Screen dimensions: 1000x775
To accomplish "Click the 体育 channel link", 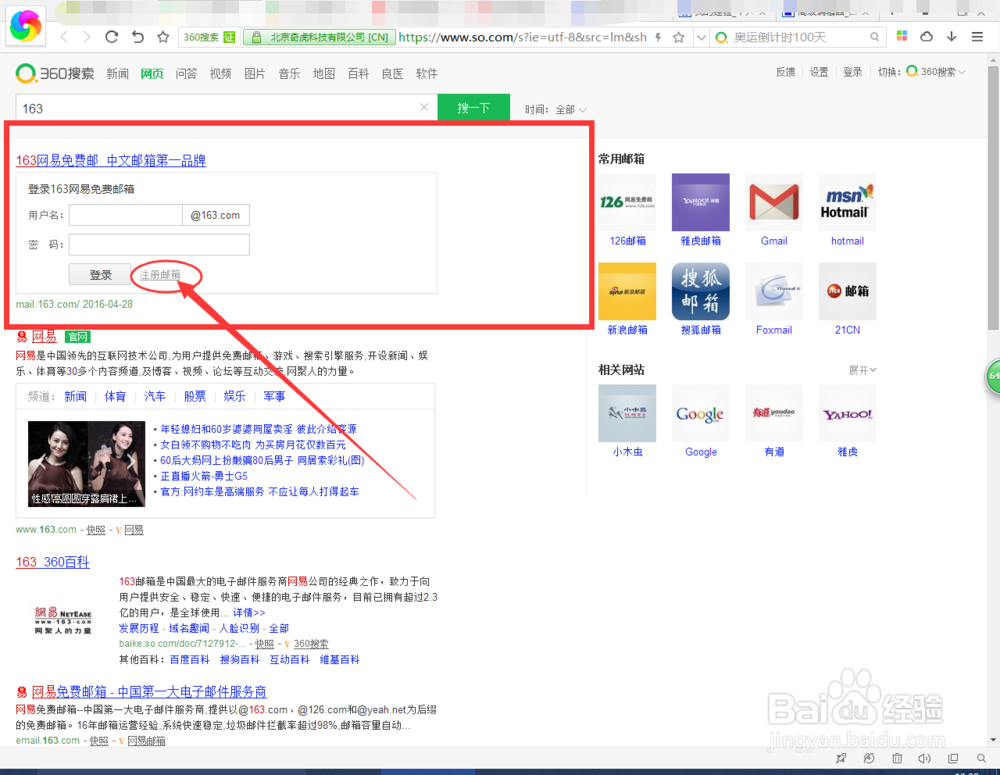I will [115, 396].
